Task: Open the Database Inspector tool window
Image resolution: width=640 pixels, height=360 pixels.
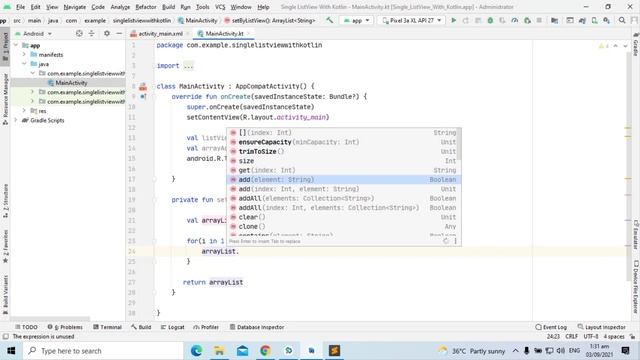Action: [257, 327]
